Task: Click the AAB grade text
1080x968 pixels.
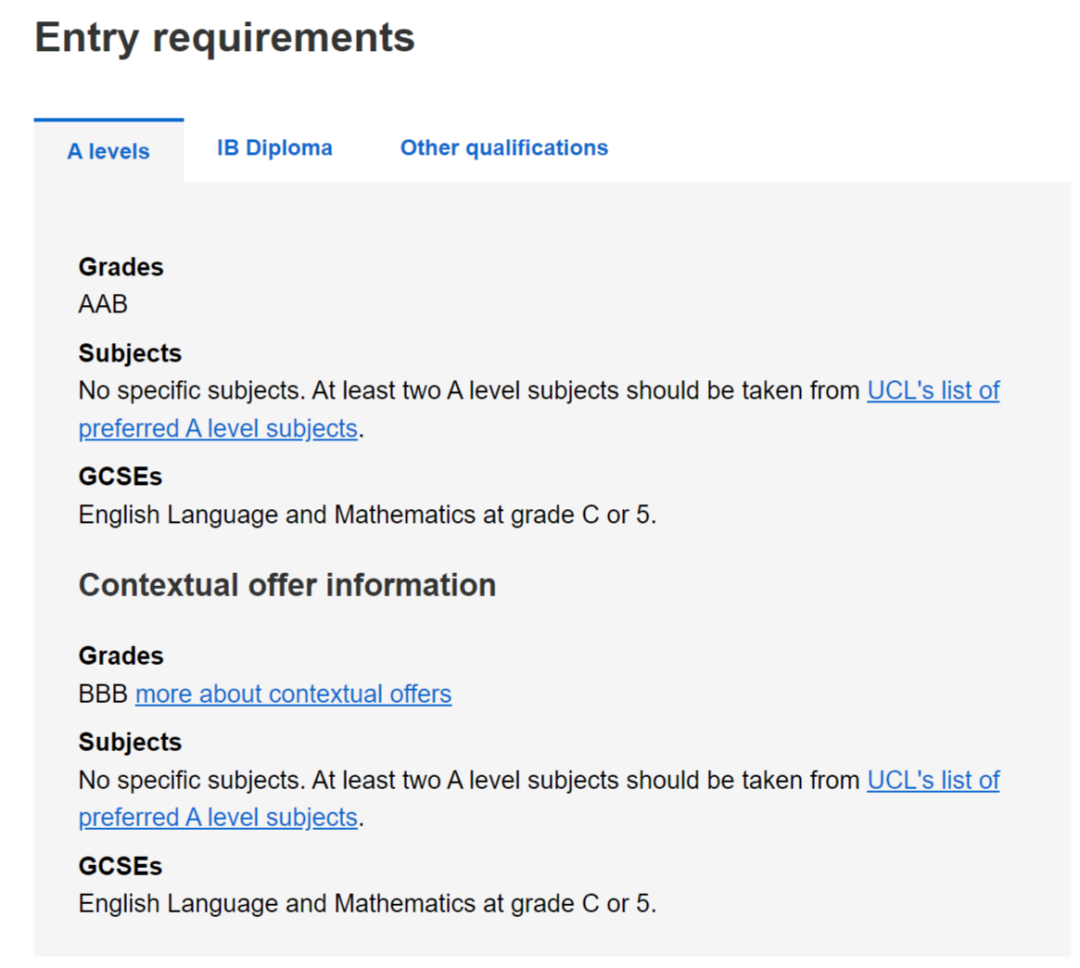Action: 103,304
